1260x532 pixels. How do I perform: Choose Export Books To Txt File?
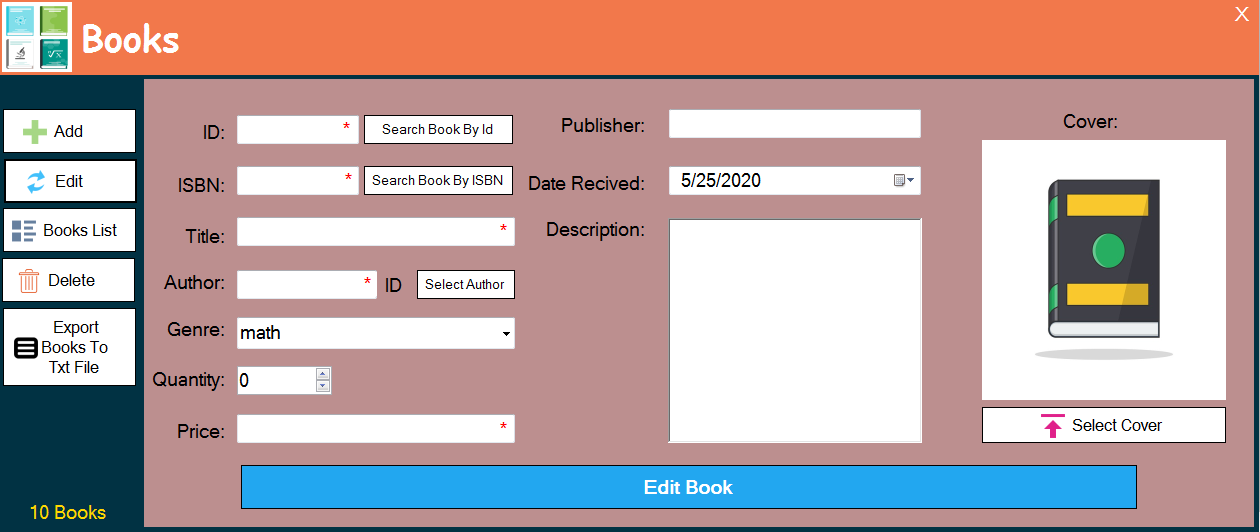point(69,347)
